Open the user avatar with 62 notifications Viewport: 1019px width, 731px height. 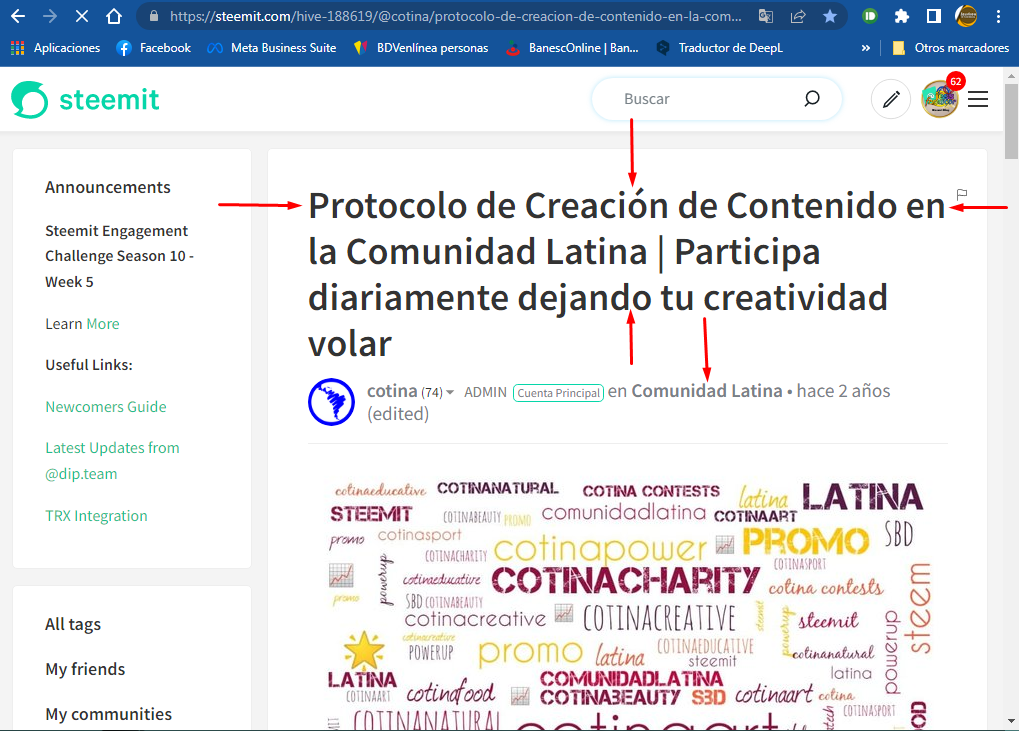coord(940,99)
